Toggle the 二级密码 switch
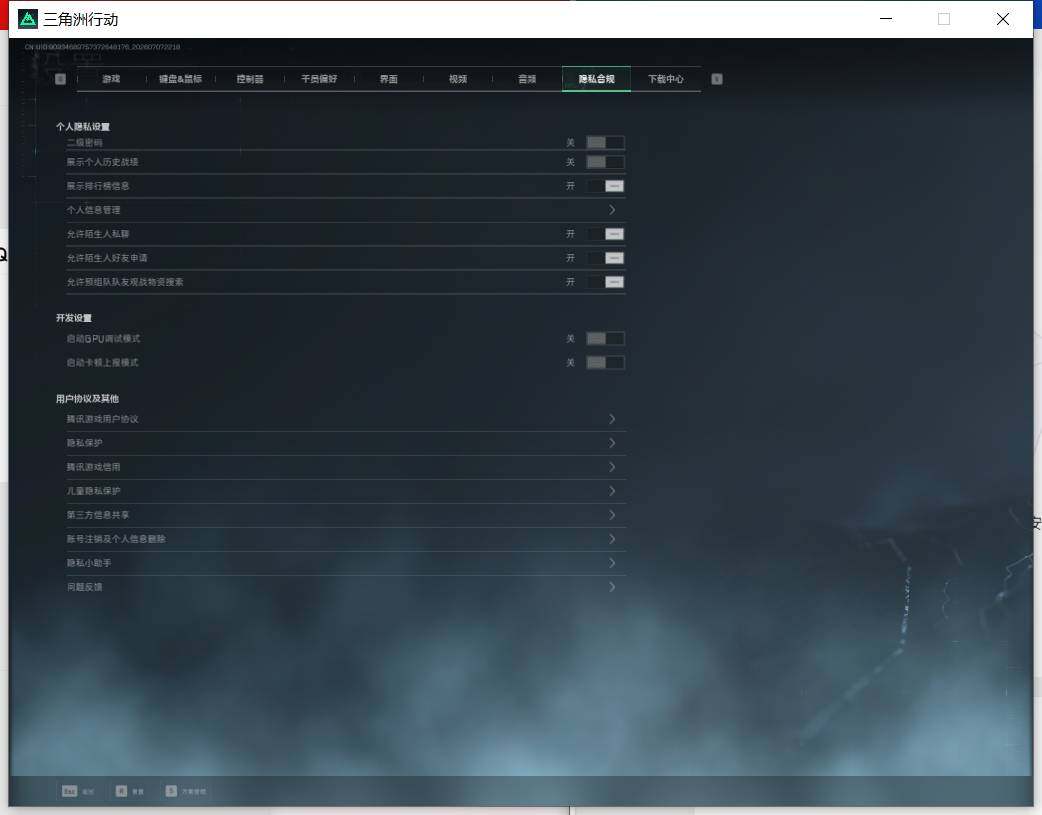The height and width of the screenshot is (815, 1042). tap(605, 142)
